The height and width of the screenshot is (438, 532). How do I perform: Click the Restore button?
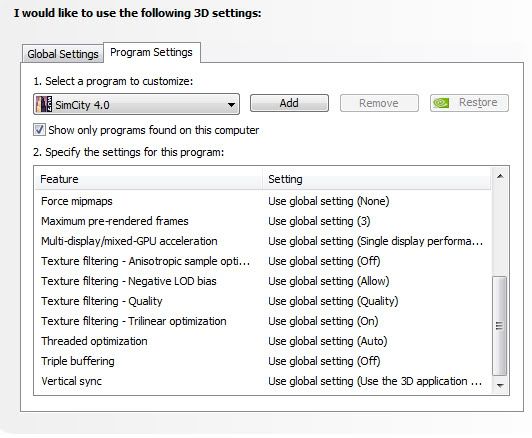coord(469,103)
